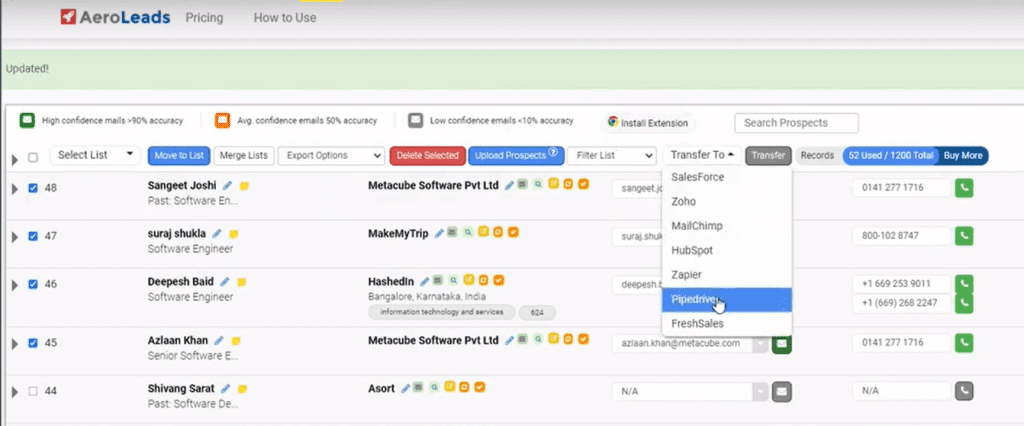The image size is (1024, 426).
Task: Open yellow note icon next to Deepesh Baid
Action: click(x=241, y=282)
